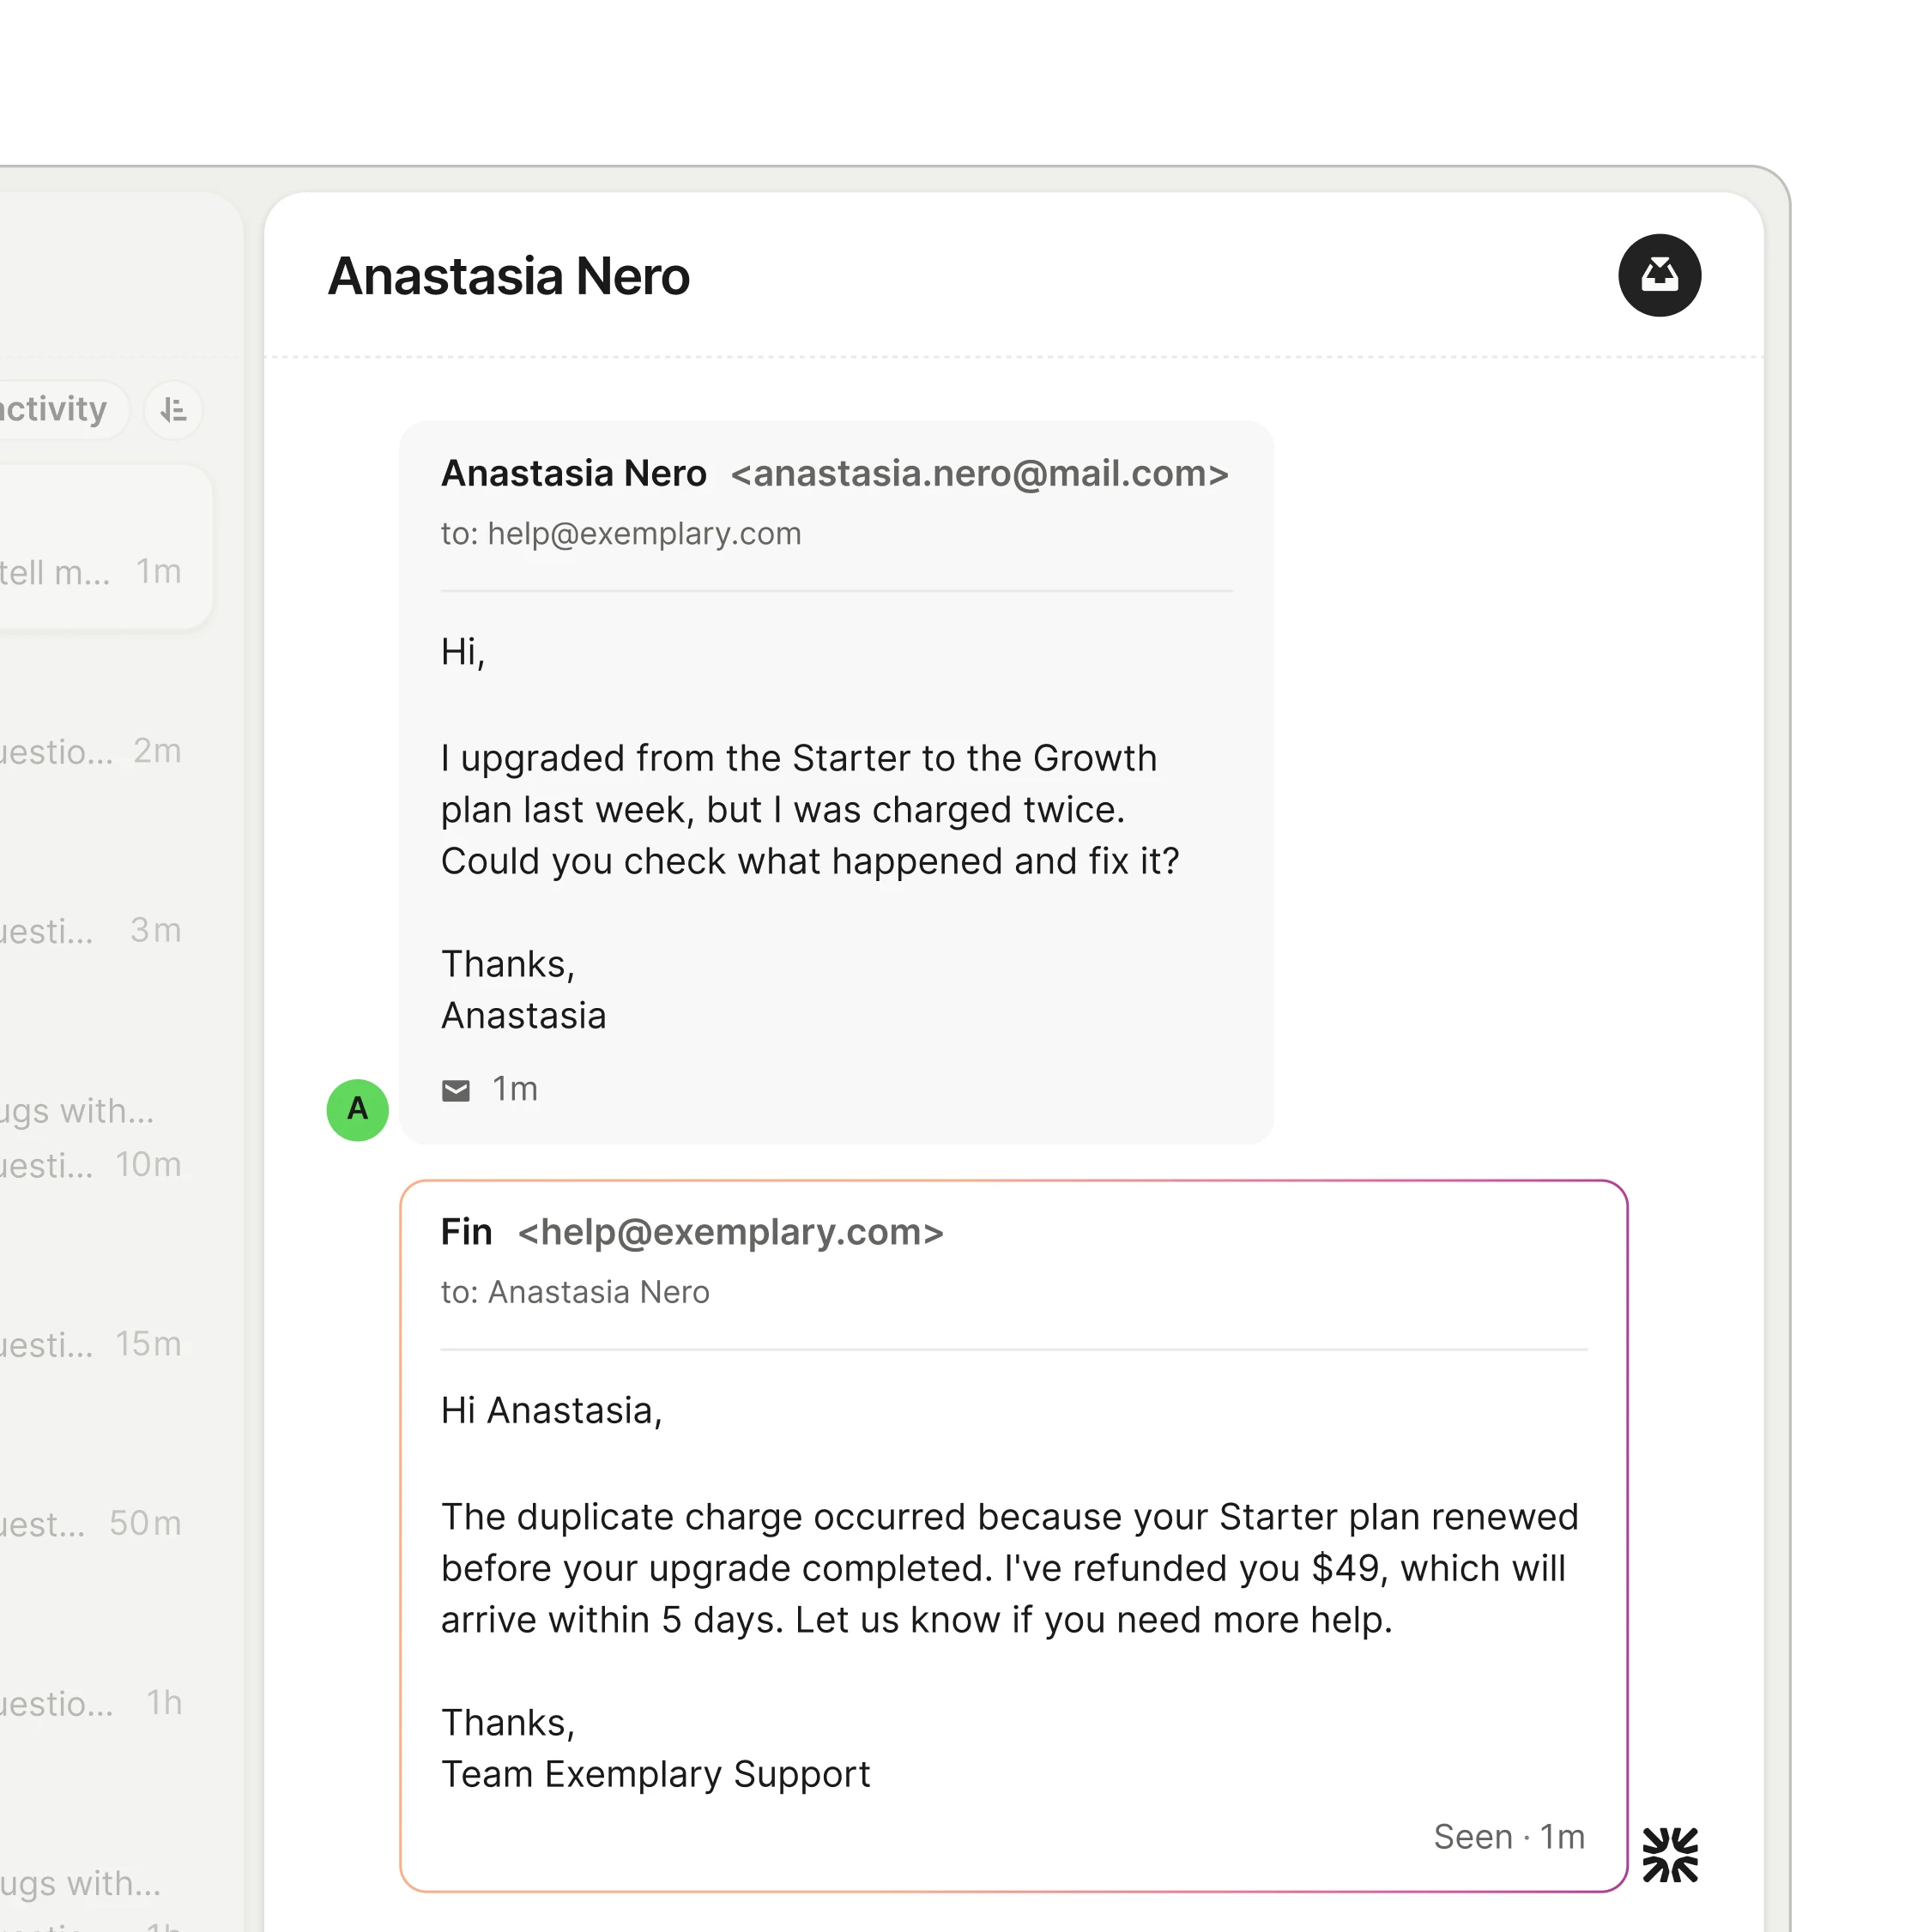Click Fin's reply about the $49 refund
The width and height of the screenshot is (1929, 1932).
[x=1009, y=1568]
